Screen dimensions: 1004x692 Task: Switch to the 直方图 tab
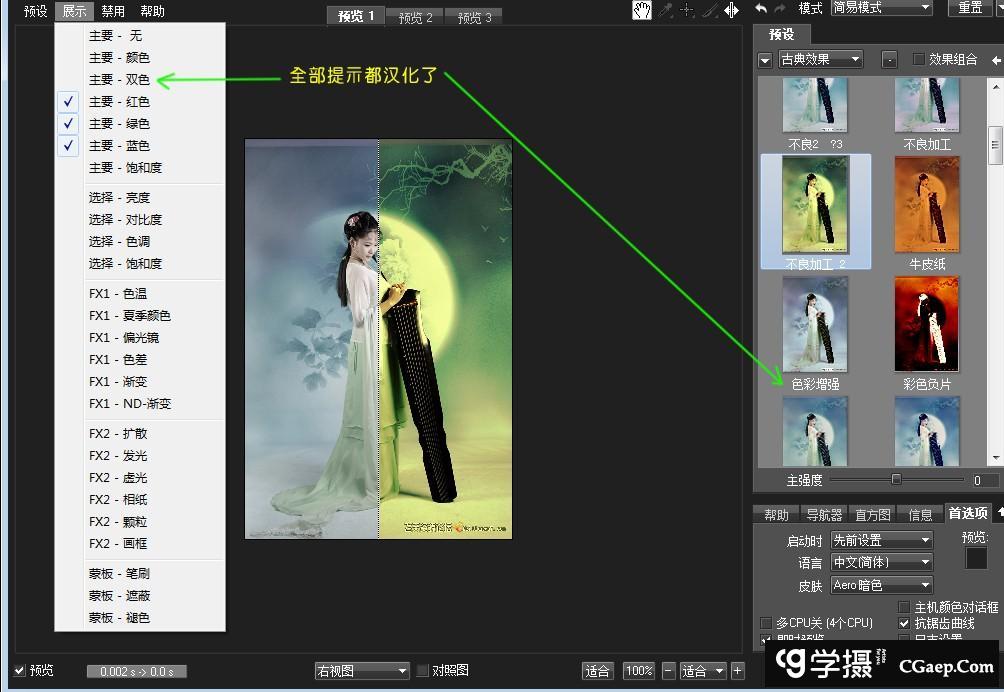point(872,515)
